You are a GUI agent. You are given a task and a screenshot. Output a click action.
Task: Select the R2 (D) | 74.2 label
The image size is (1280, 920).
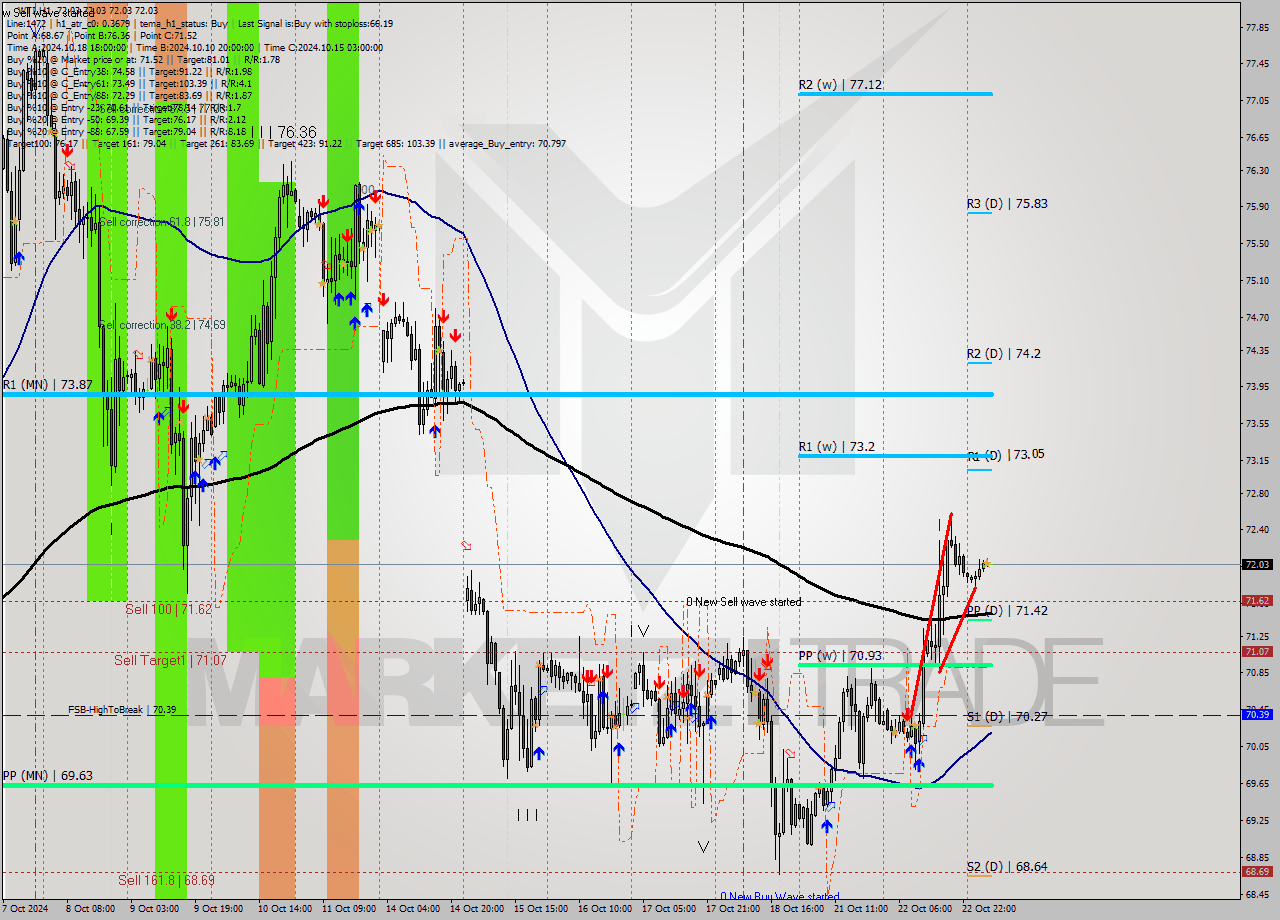1003,353
